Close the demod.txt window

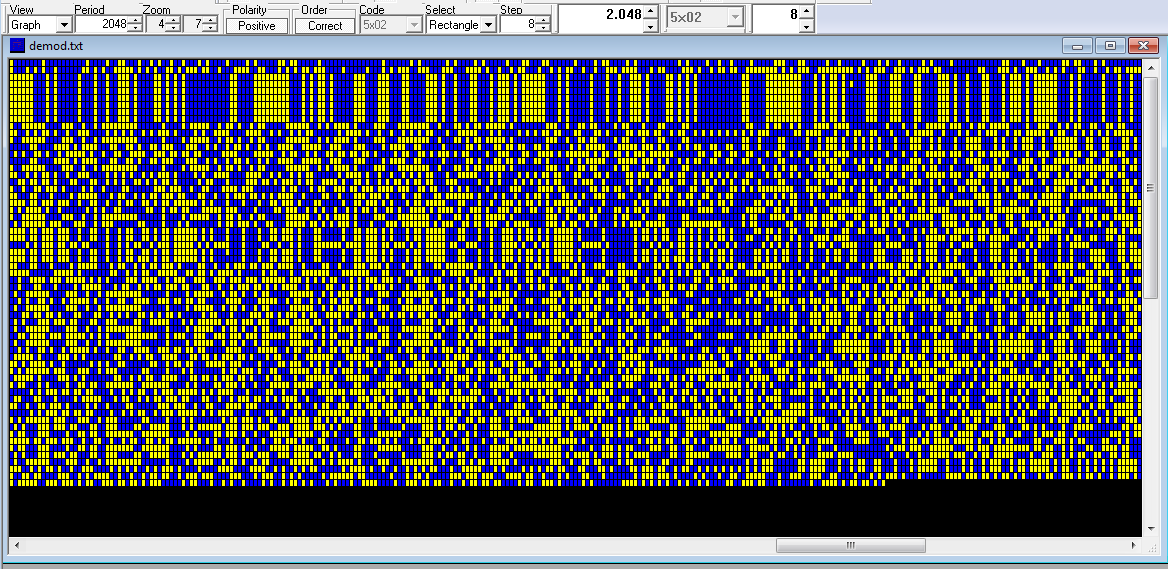1143,45
